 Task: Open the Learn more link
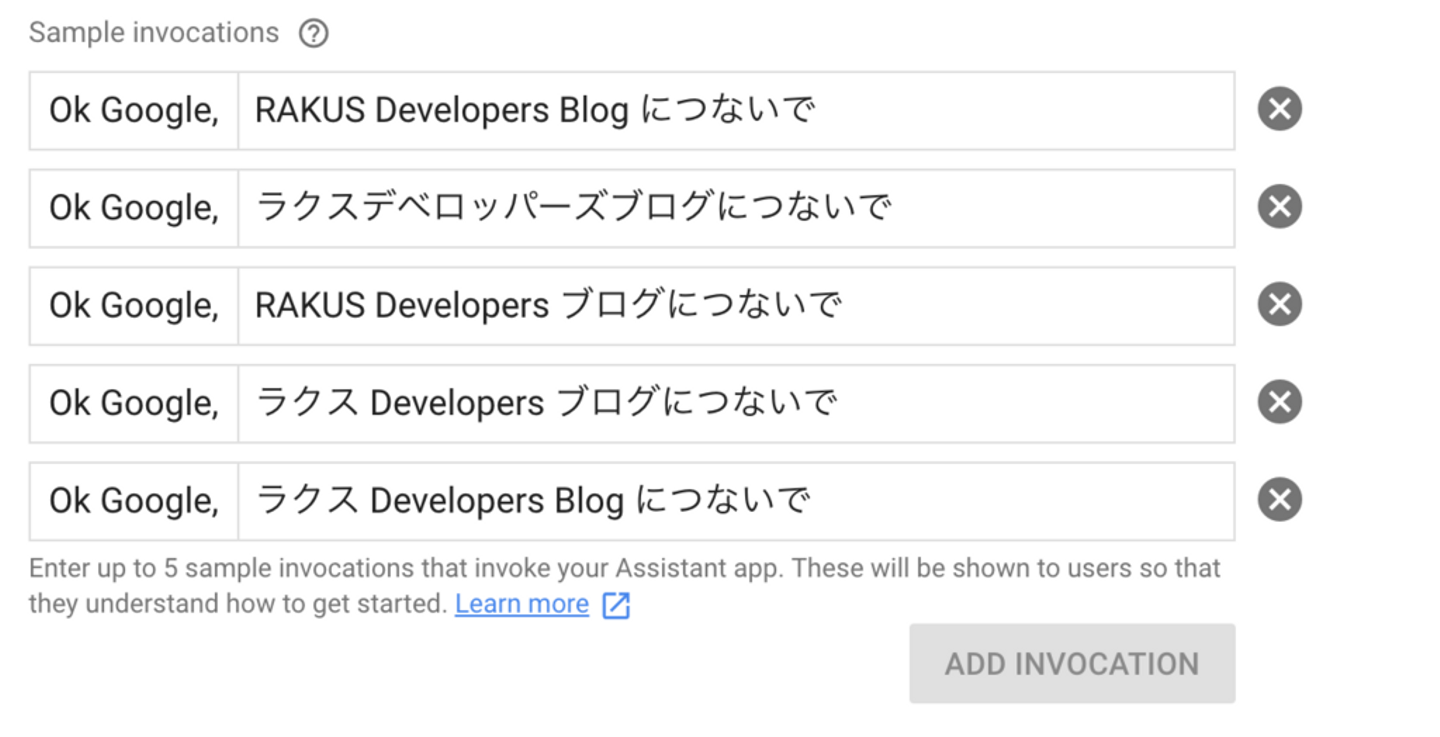click(x=521, y=605)
